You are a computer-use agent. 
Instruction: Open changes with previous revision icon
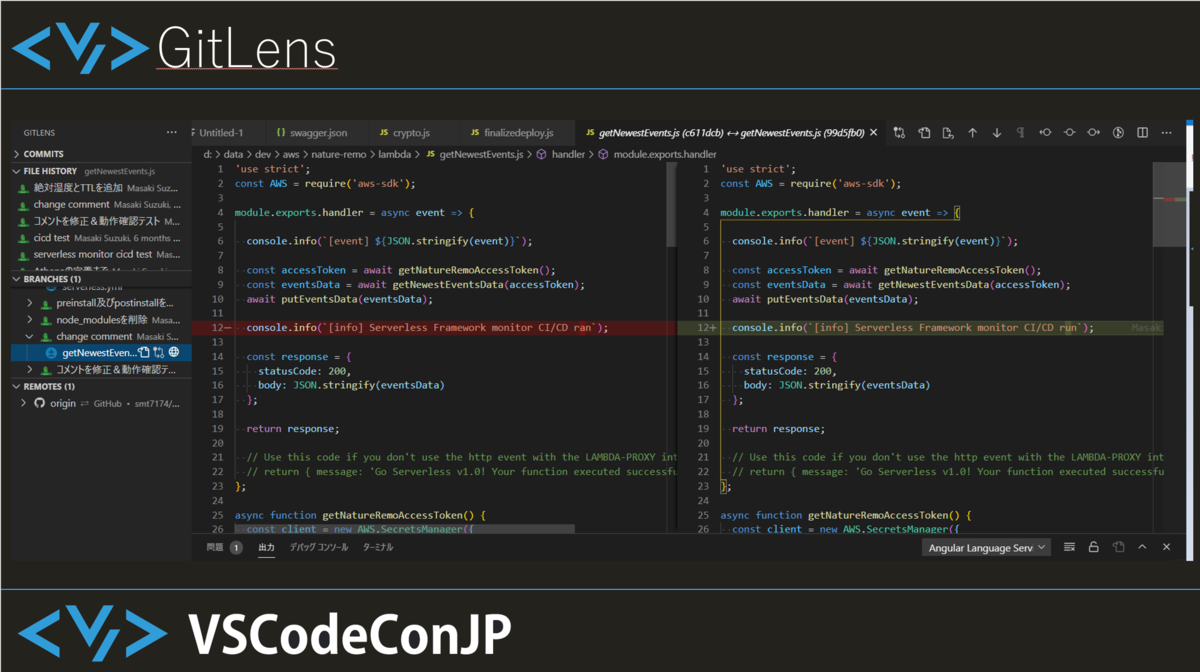click(x=1045, y=132)
